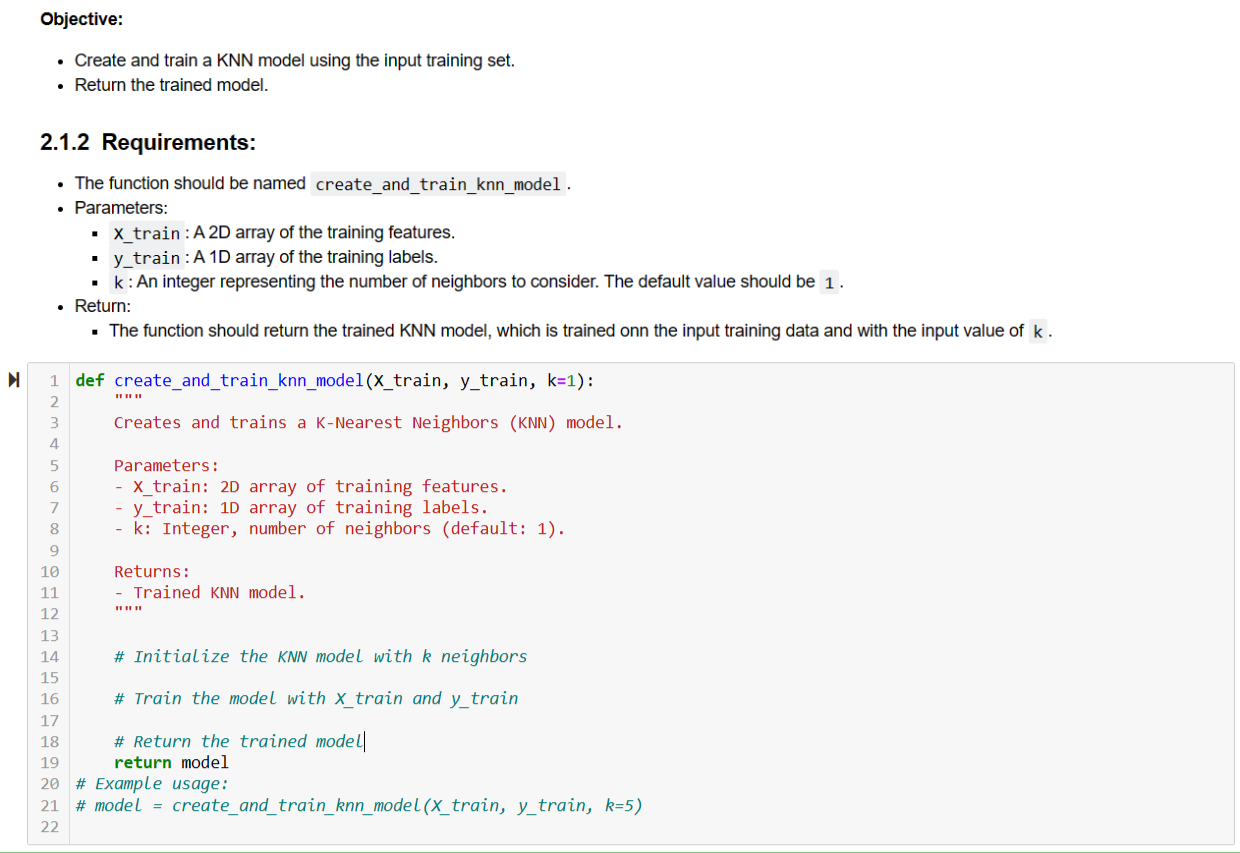
Task: Click the Parameters section in the docstring
Action: [163, 465]
